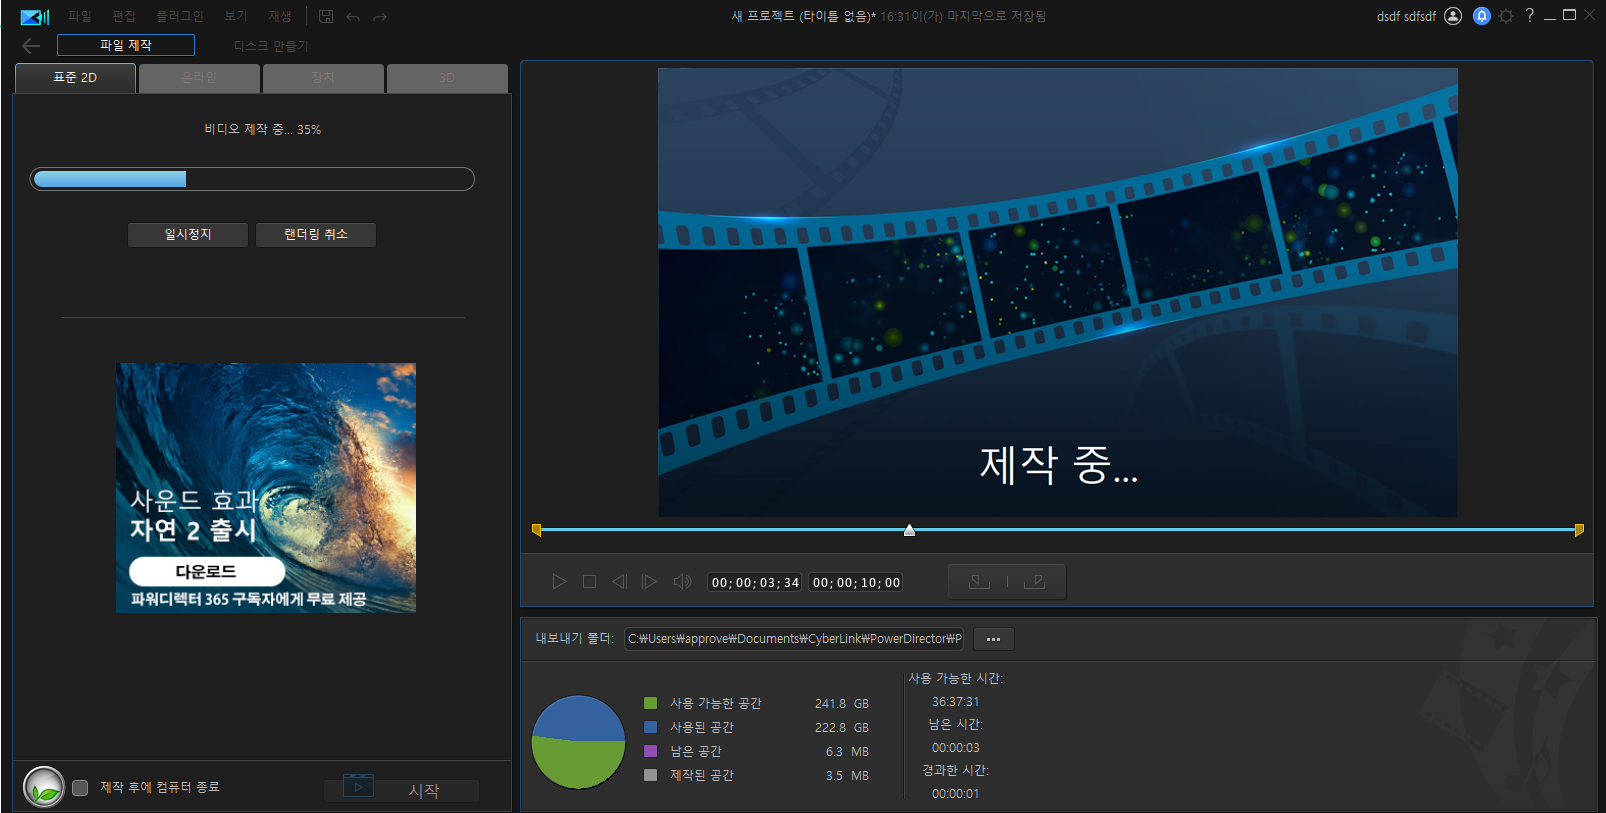Viewport: 1606px width, 813px height.
Task: Open the notification bell icon
Action: point(1482,16)
